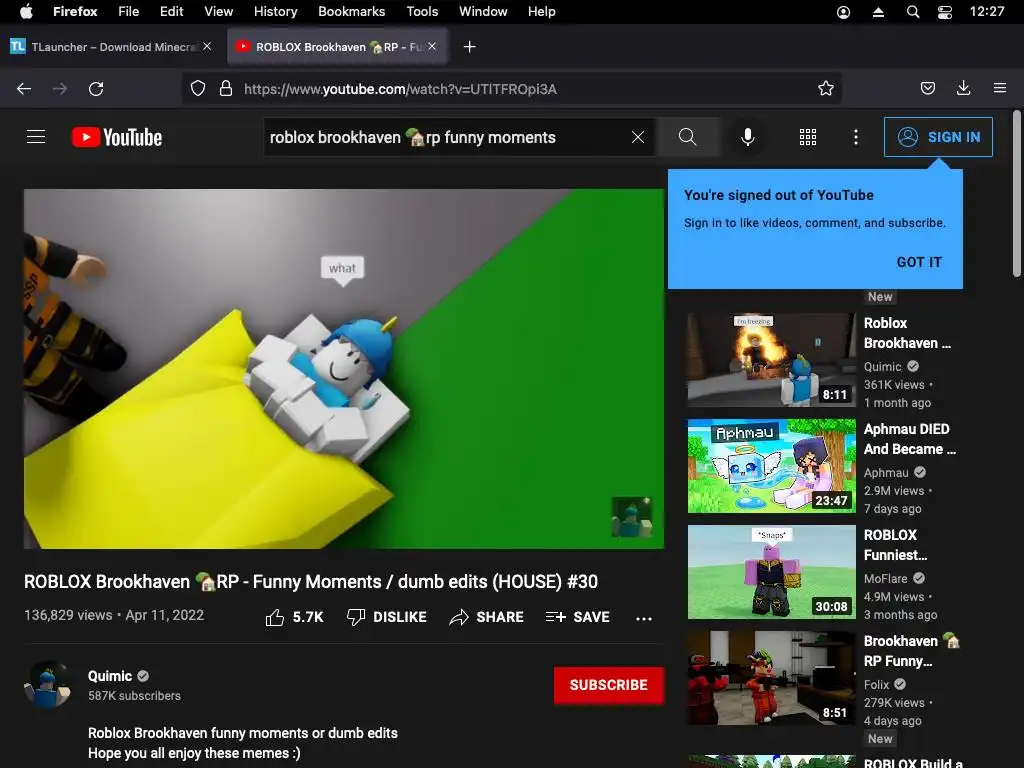Click the YouTube logo

pos(117,137)
